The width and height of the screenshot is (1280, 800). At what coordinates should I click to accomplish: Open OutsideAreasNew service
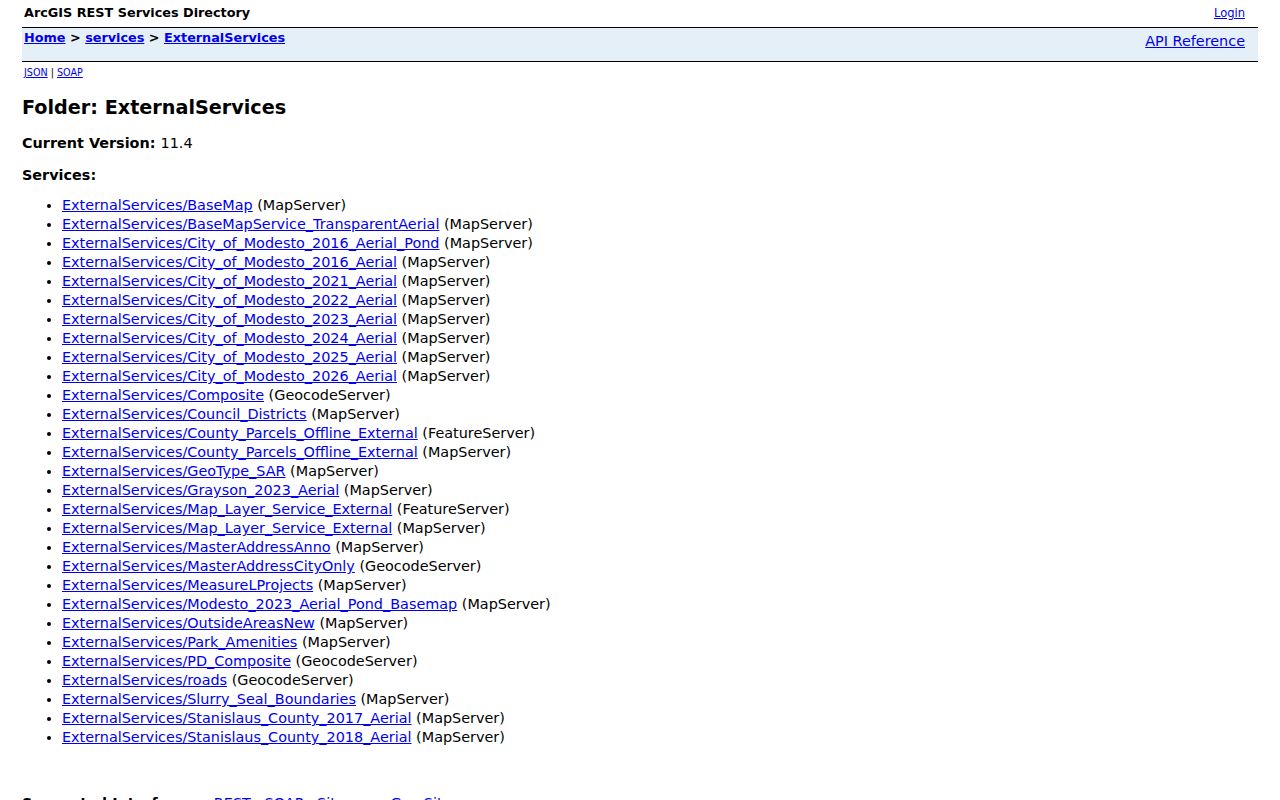[188, 623]
